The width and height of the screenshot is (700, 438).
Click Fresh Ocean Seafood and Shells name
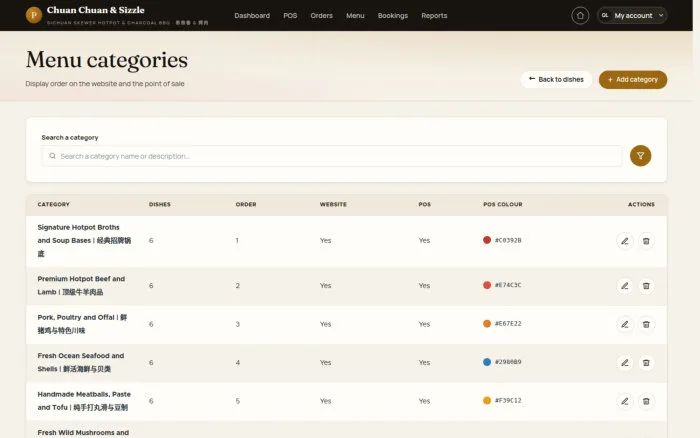pos(81,362)
